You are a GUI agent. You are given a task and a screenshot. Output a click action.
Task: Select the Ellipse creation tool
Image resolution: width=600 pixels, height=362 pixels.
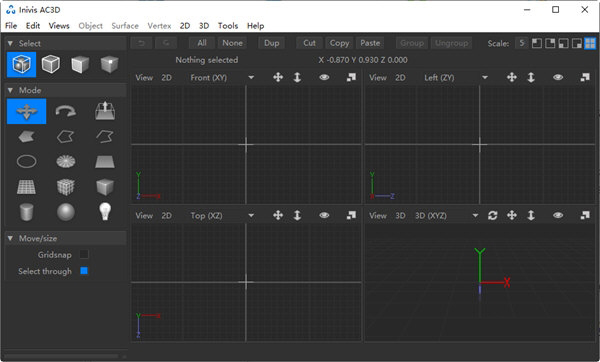click(26, 161)
